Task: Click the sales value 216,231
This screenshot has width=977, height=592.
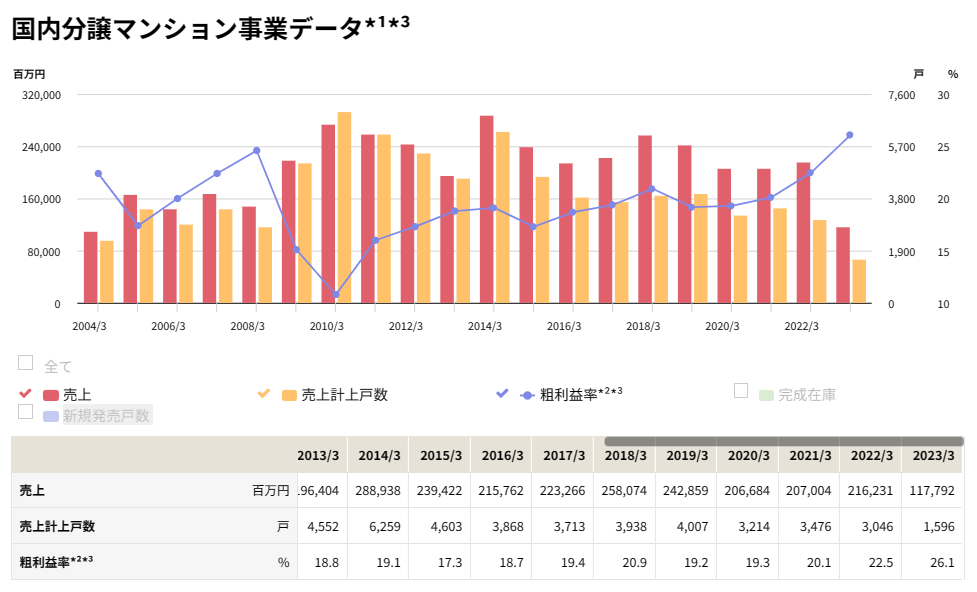Action: click(x=870, y=490)
